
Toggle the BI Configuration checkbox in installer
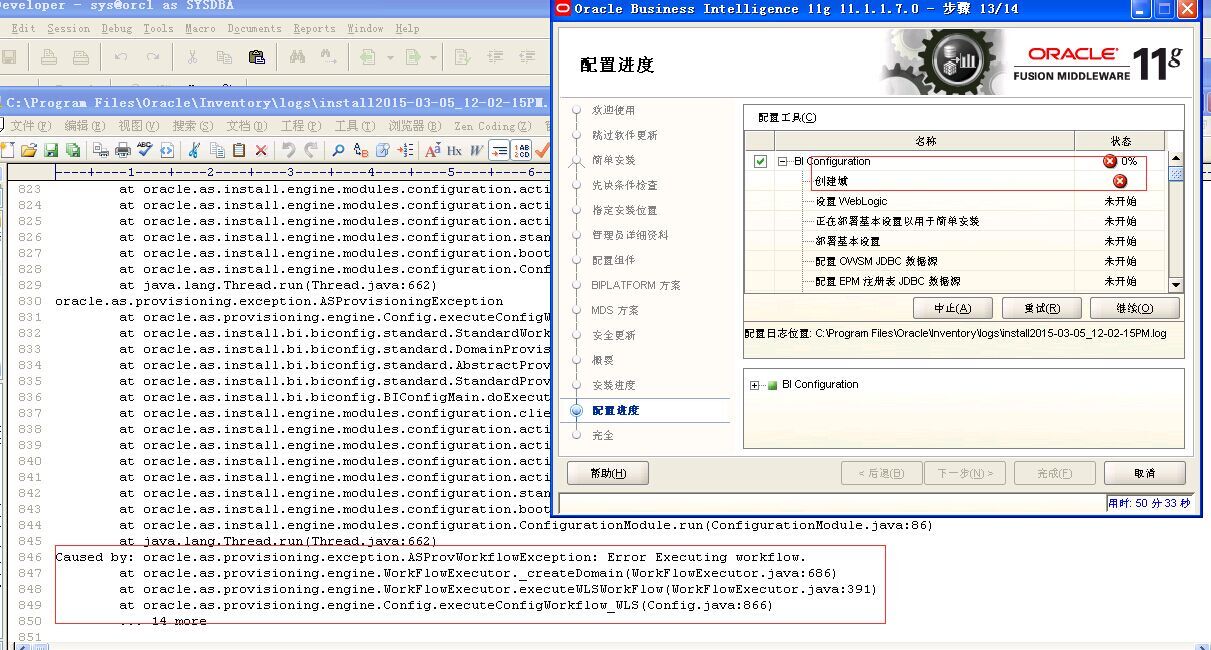[x=760, y=161]
